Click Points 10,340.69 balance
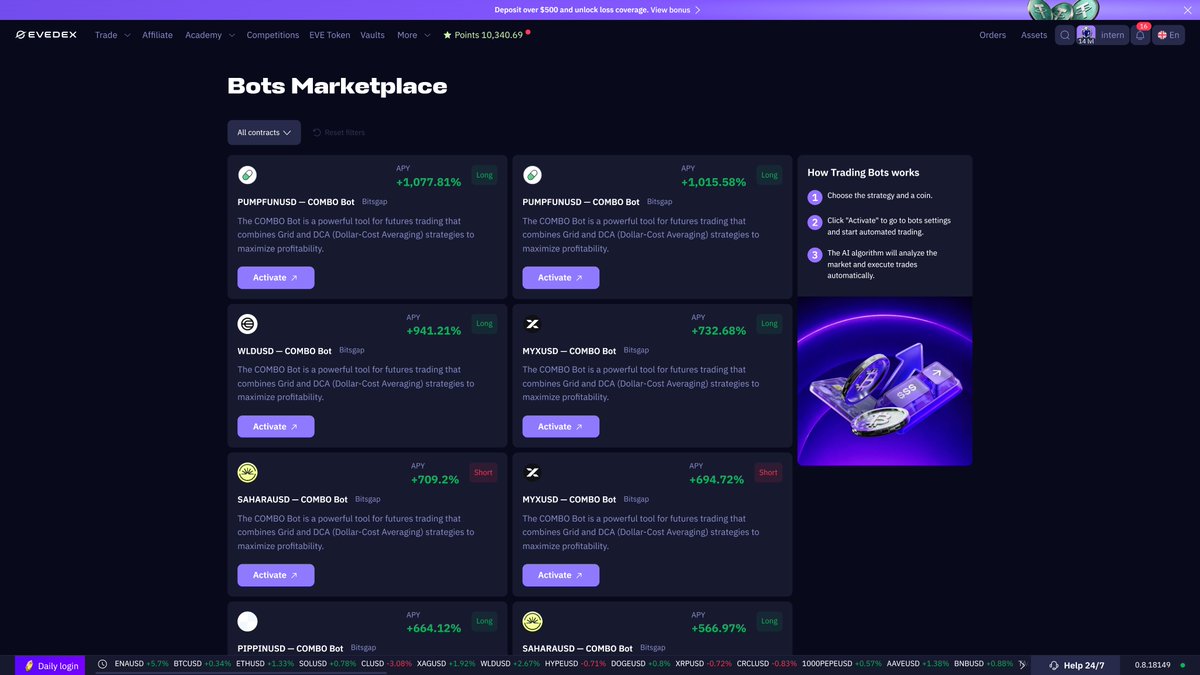This screenshot has width=1200, height=675. (x=483, y=35)
